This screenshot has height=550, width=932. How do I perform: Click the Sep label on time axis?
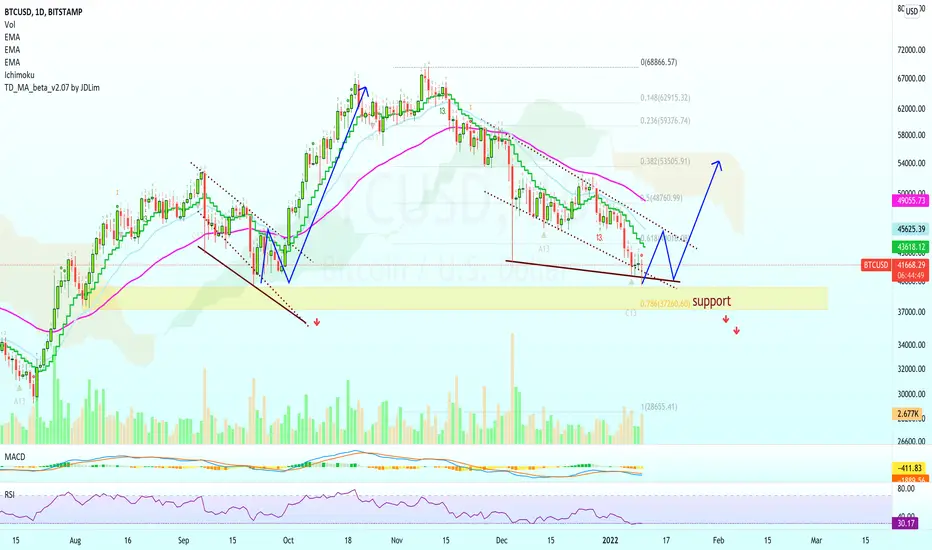click(183, 540)
